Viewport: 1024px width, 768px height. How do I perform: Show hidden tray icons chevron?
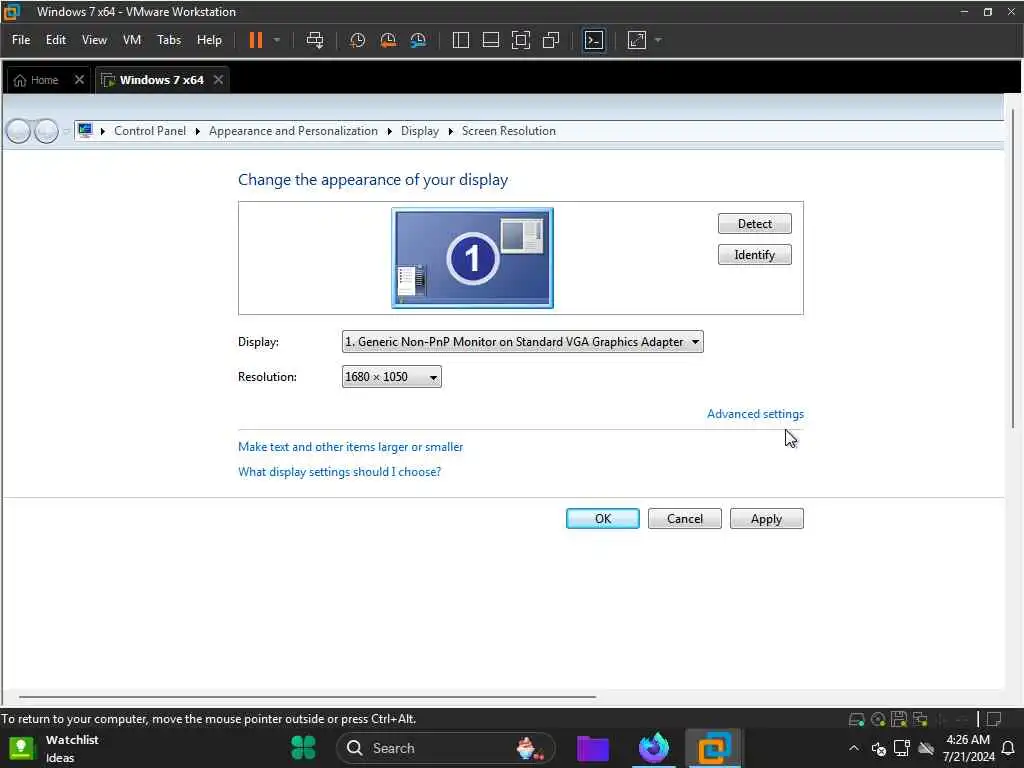tap(854, 748)
